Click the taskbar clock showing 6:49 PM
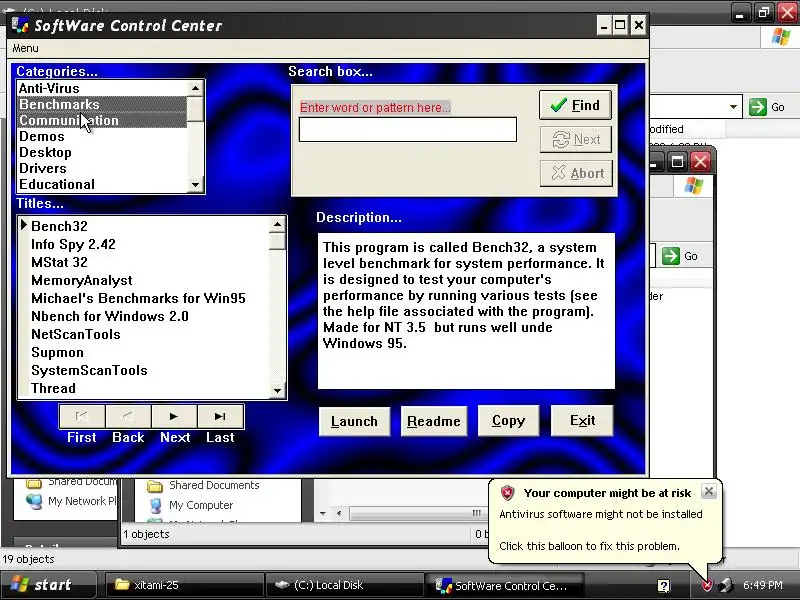 point(763,585)
